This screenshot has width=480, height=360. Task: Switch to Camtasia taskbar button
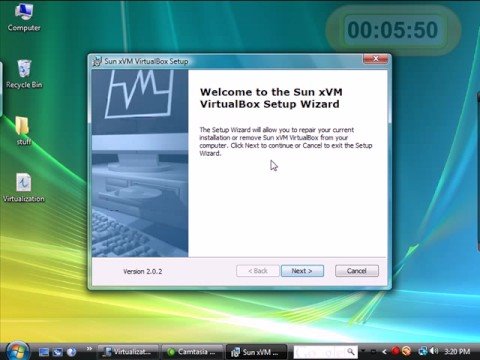[192, 352]
